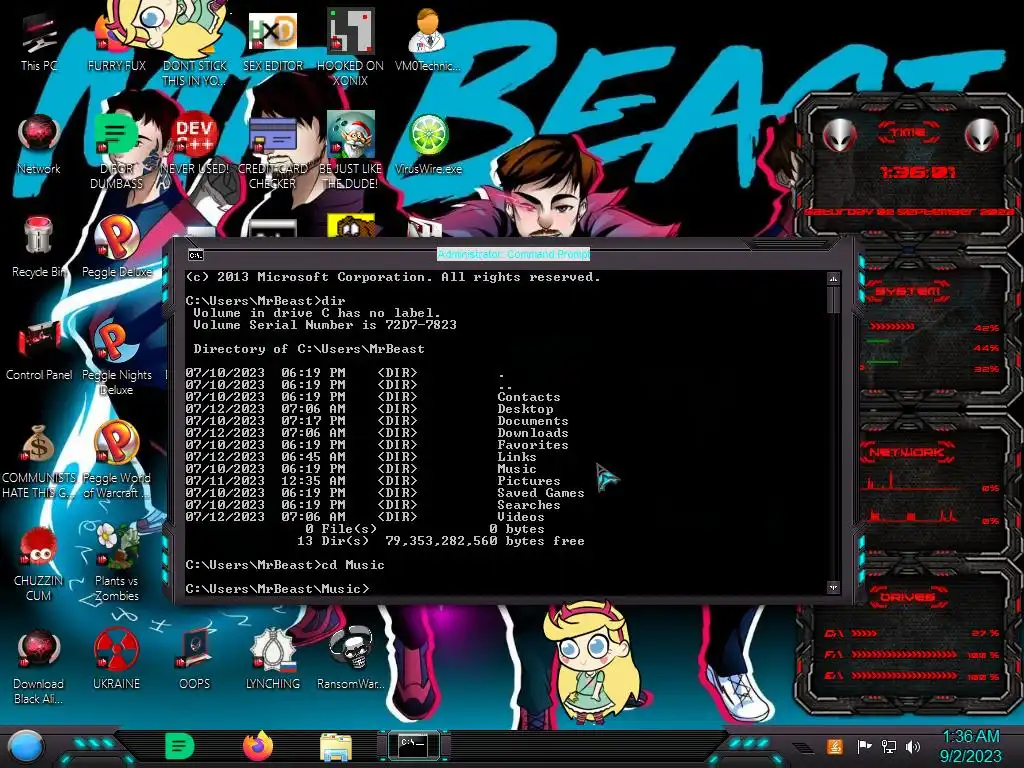Select the Command Prompt taskbar button
1024x768 pixels.
(413, 744)
